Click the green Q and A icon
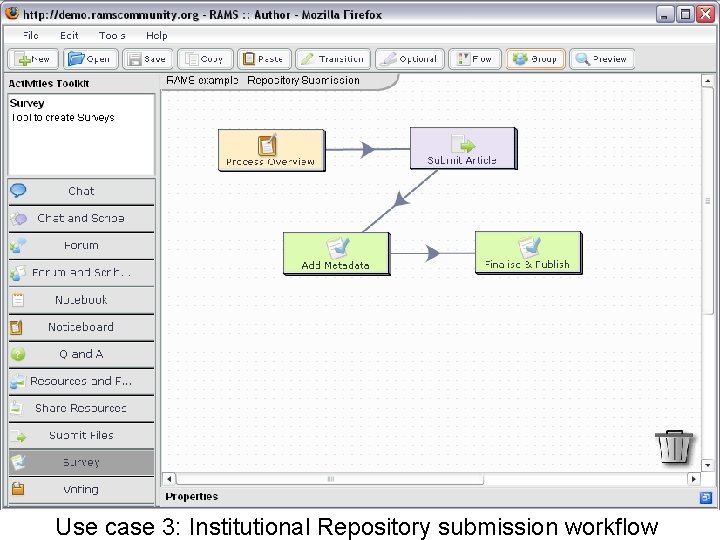The height and width of the screenshot is (540, 720). (x=18, y=354)
